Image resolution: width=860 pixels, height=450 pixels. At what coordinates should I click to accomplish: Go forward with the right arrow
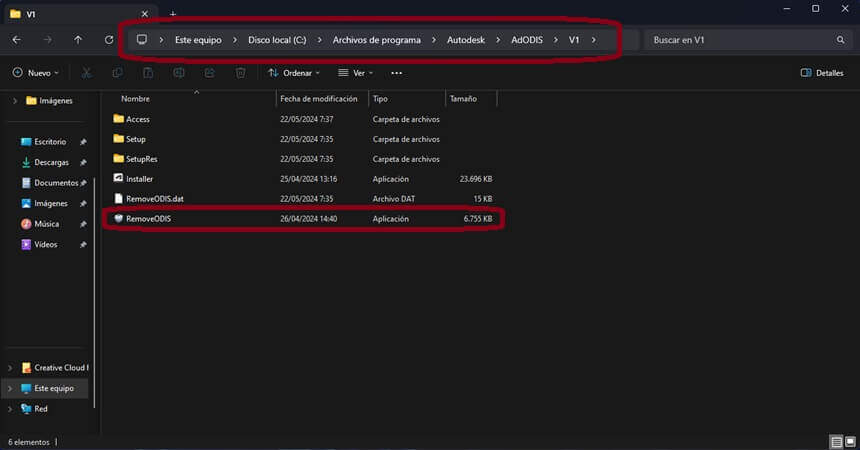click(x=48, y=40)
